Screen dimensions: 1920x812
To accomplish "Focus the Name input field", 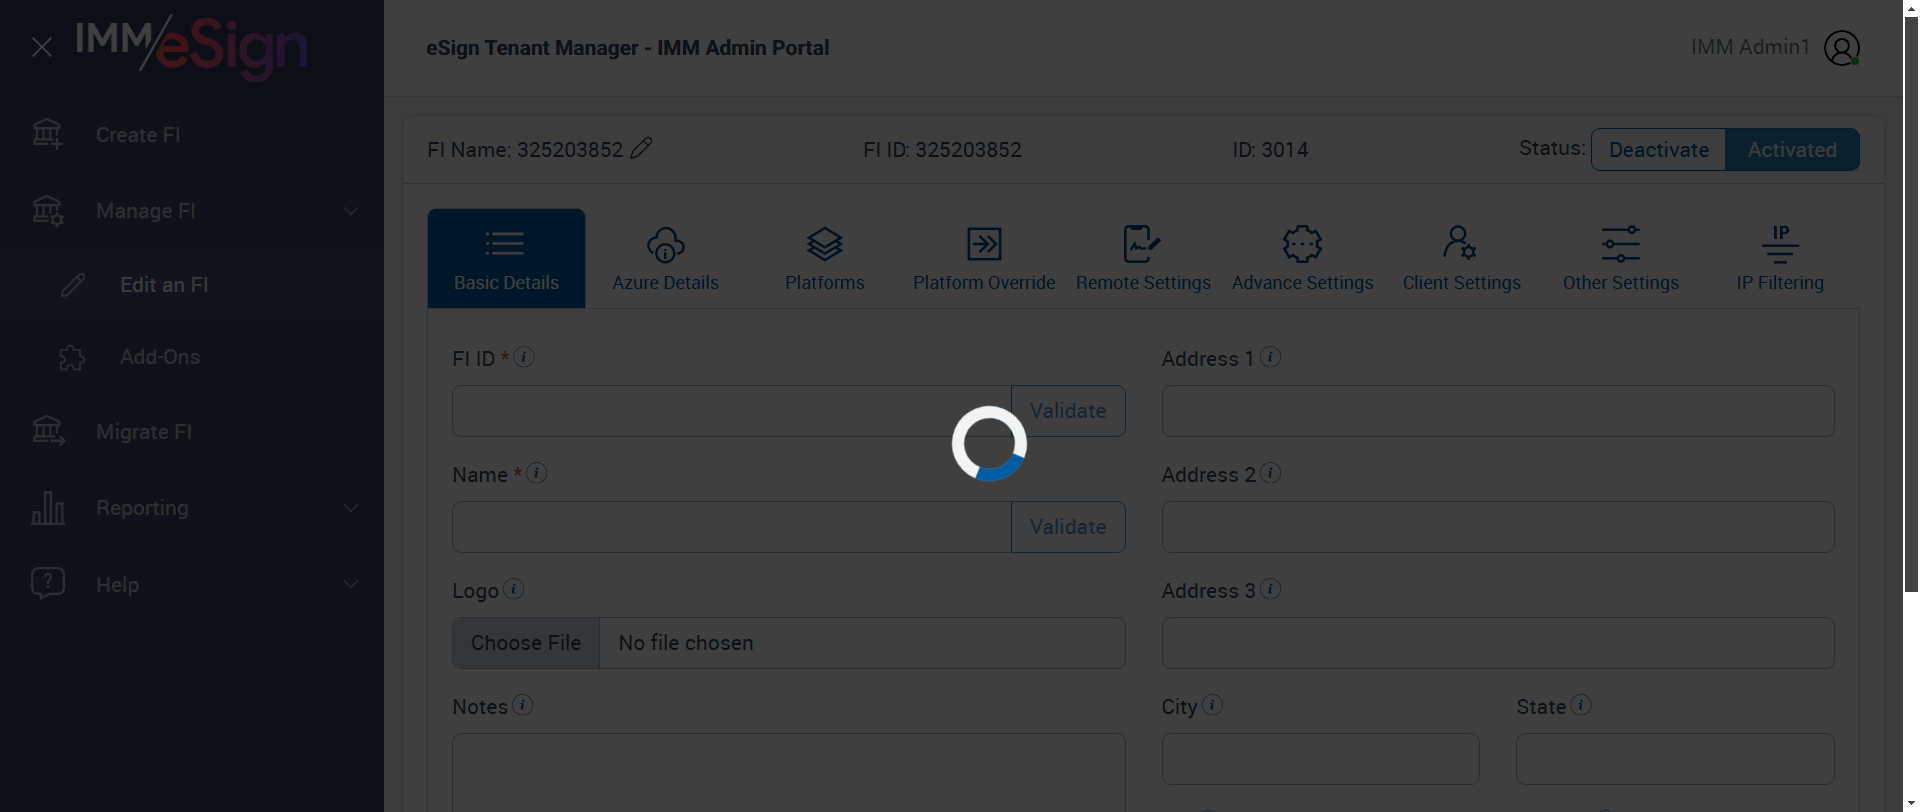I will point(732,527).
